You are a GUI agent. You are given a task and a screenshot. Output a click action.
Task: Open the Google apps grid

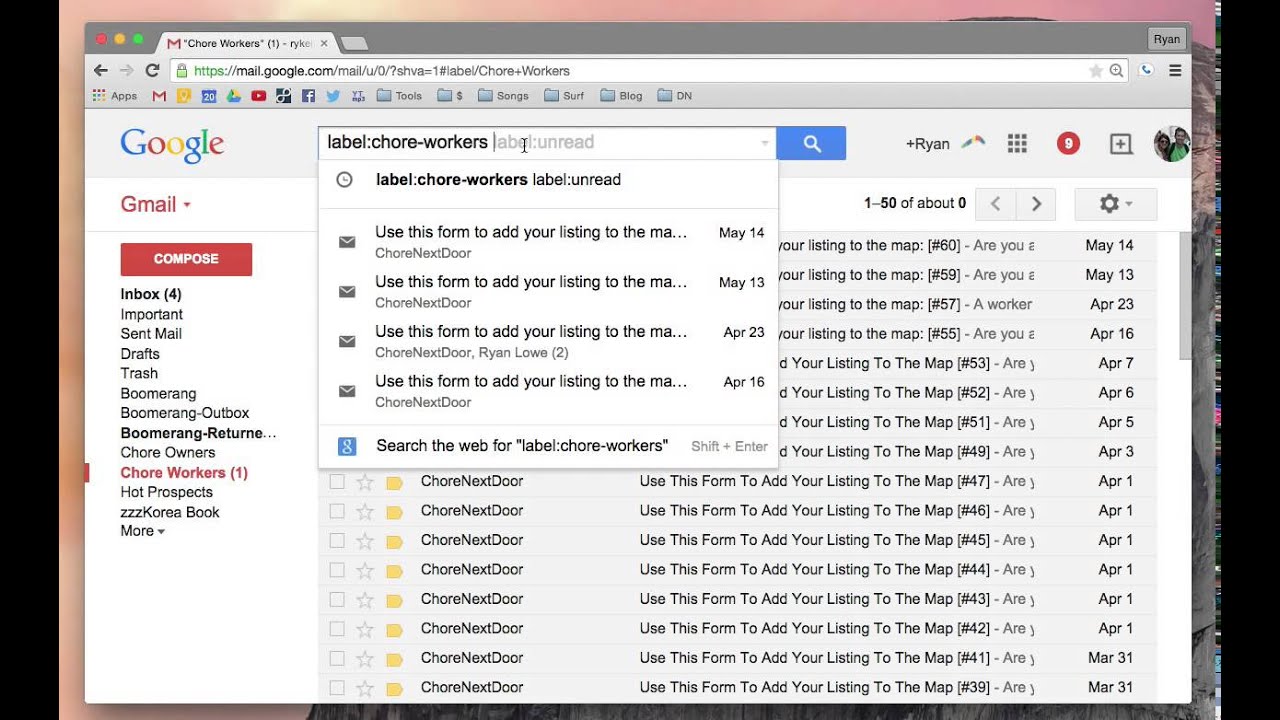click(1017, 144)
